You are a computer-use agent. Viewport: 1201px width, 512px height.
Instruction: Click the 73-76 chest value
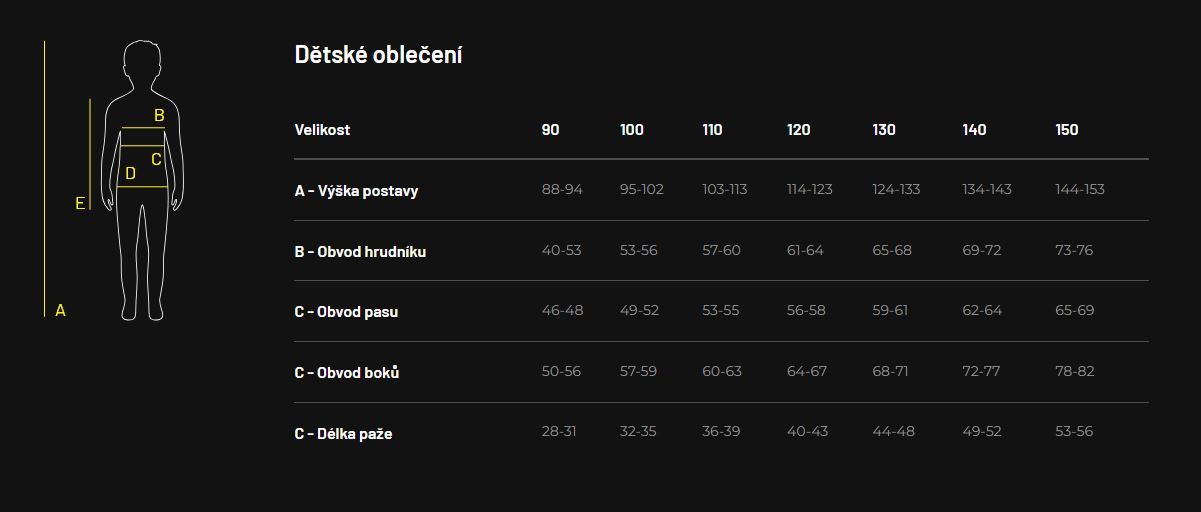1074,250
